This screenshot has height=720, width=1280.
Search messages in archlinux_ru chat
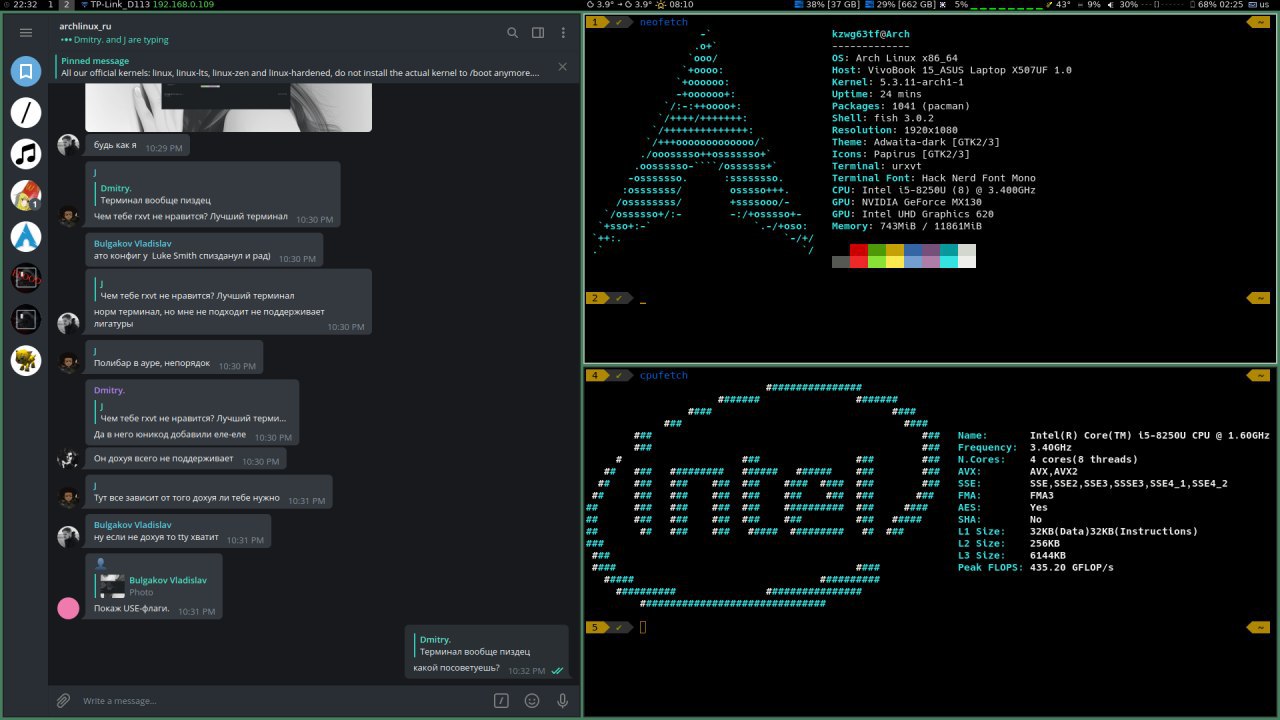click(x=512, y=33)
